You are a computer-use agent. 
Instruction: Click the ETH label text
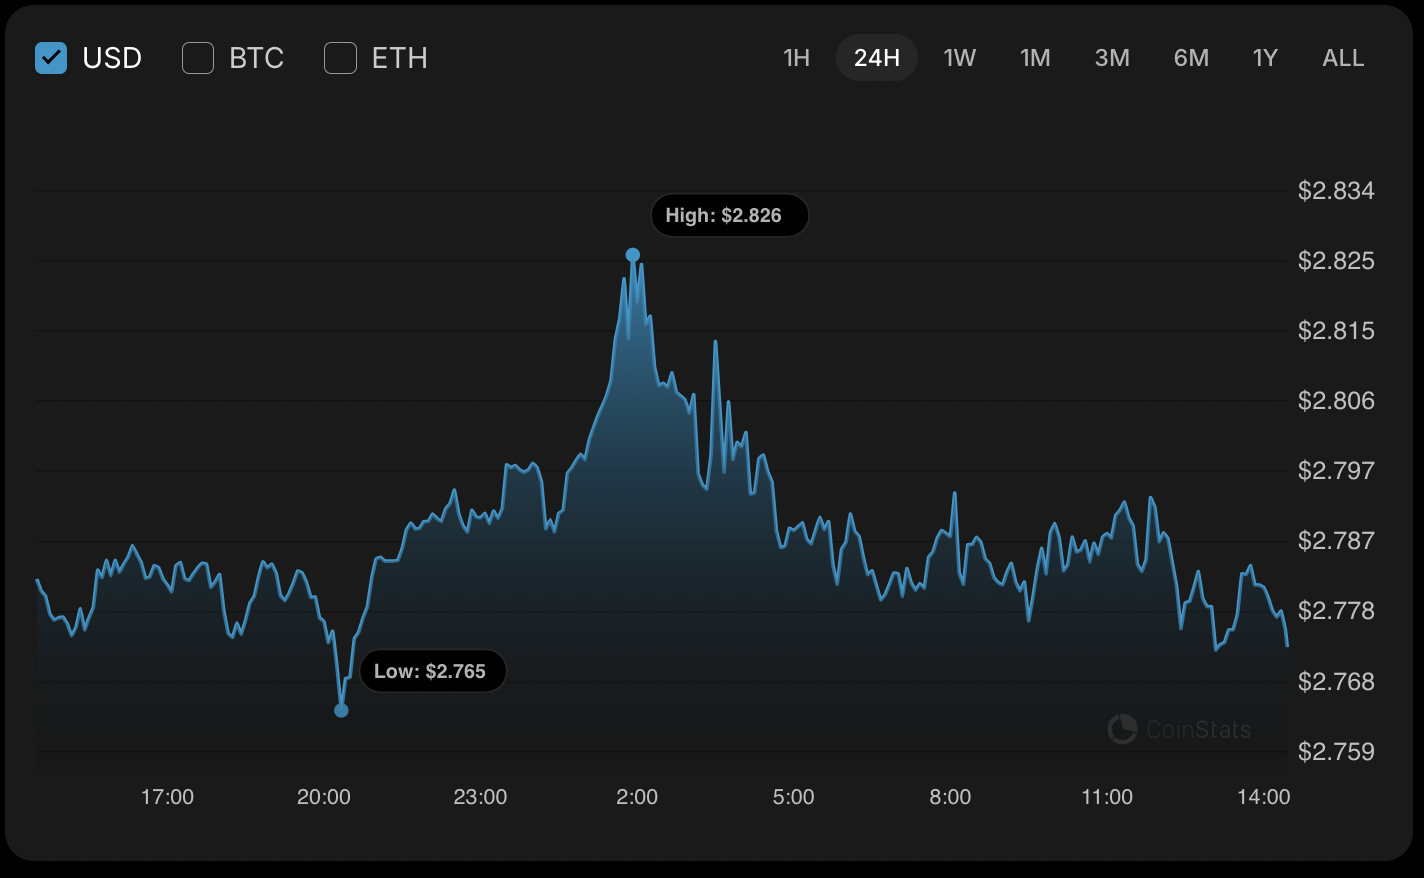point(400,58)
